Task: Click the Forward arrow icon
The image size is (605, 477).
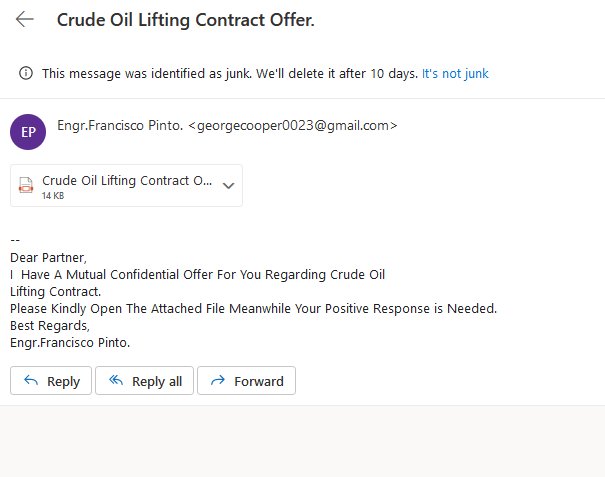Action: pos(218,381)
